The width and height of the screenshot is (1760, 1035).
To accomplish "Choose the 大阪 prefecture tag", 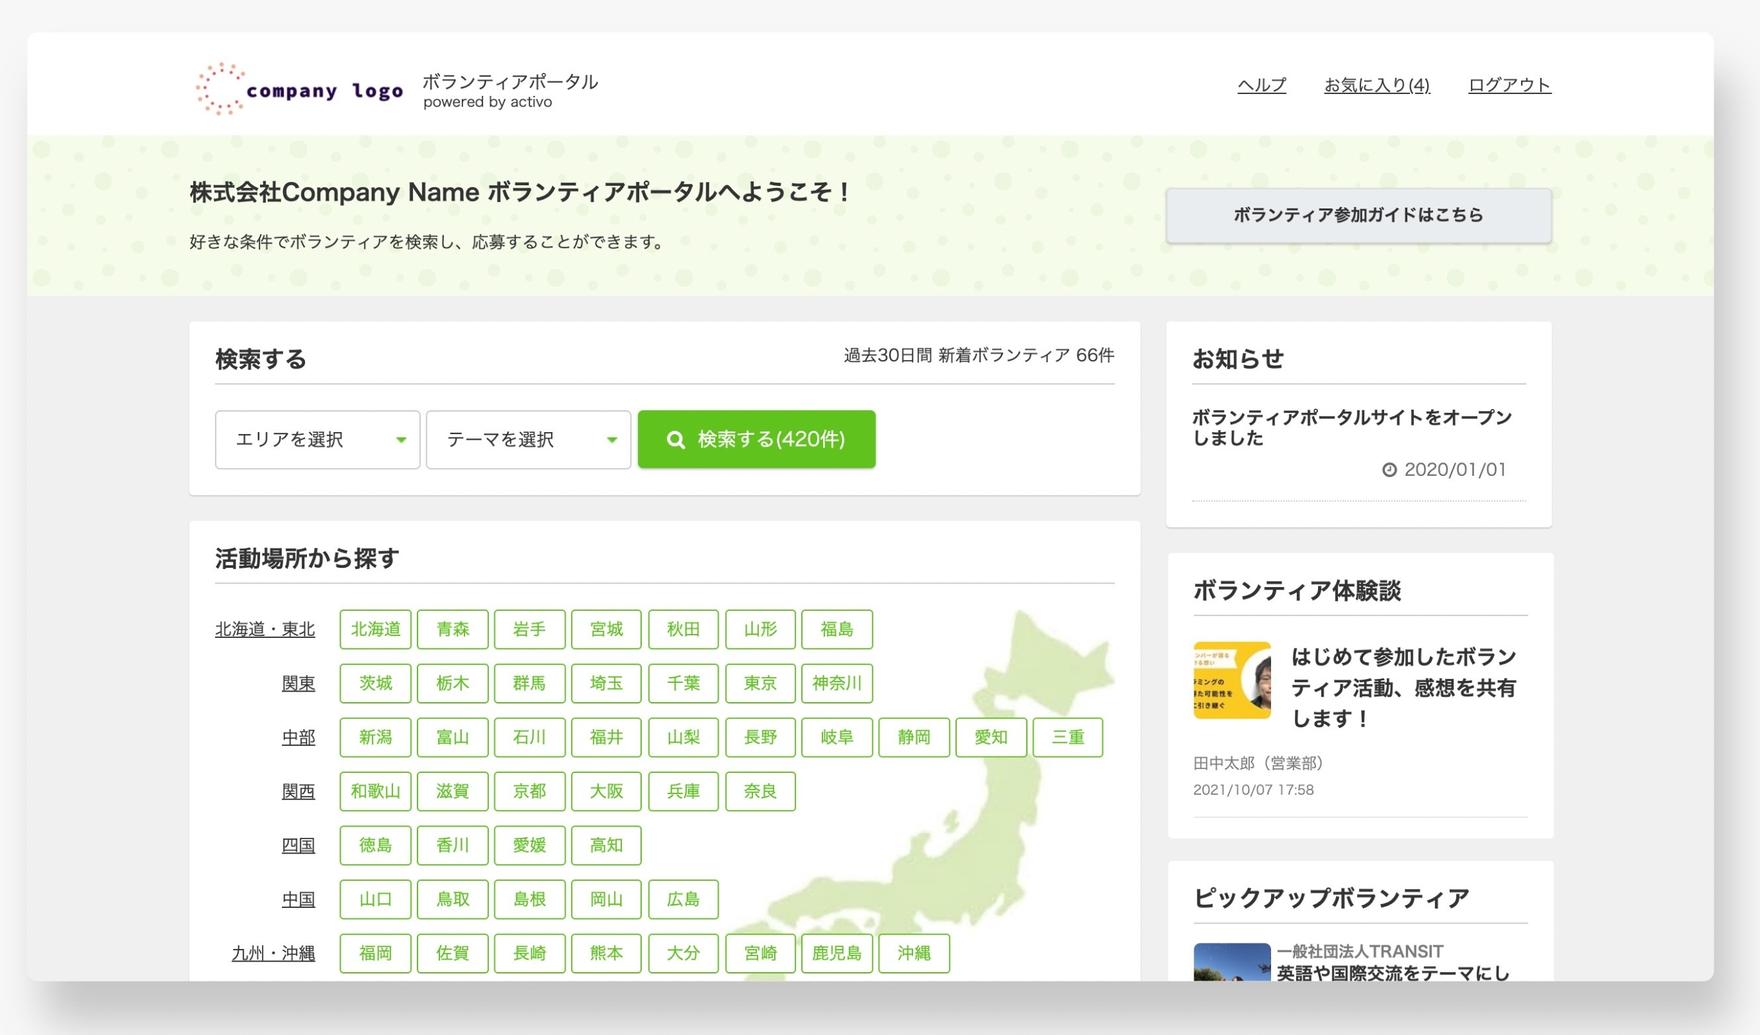I will point(606,791).
